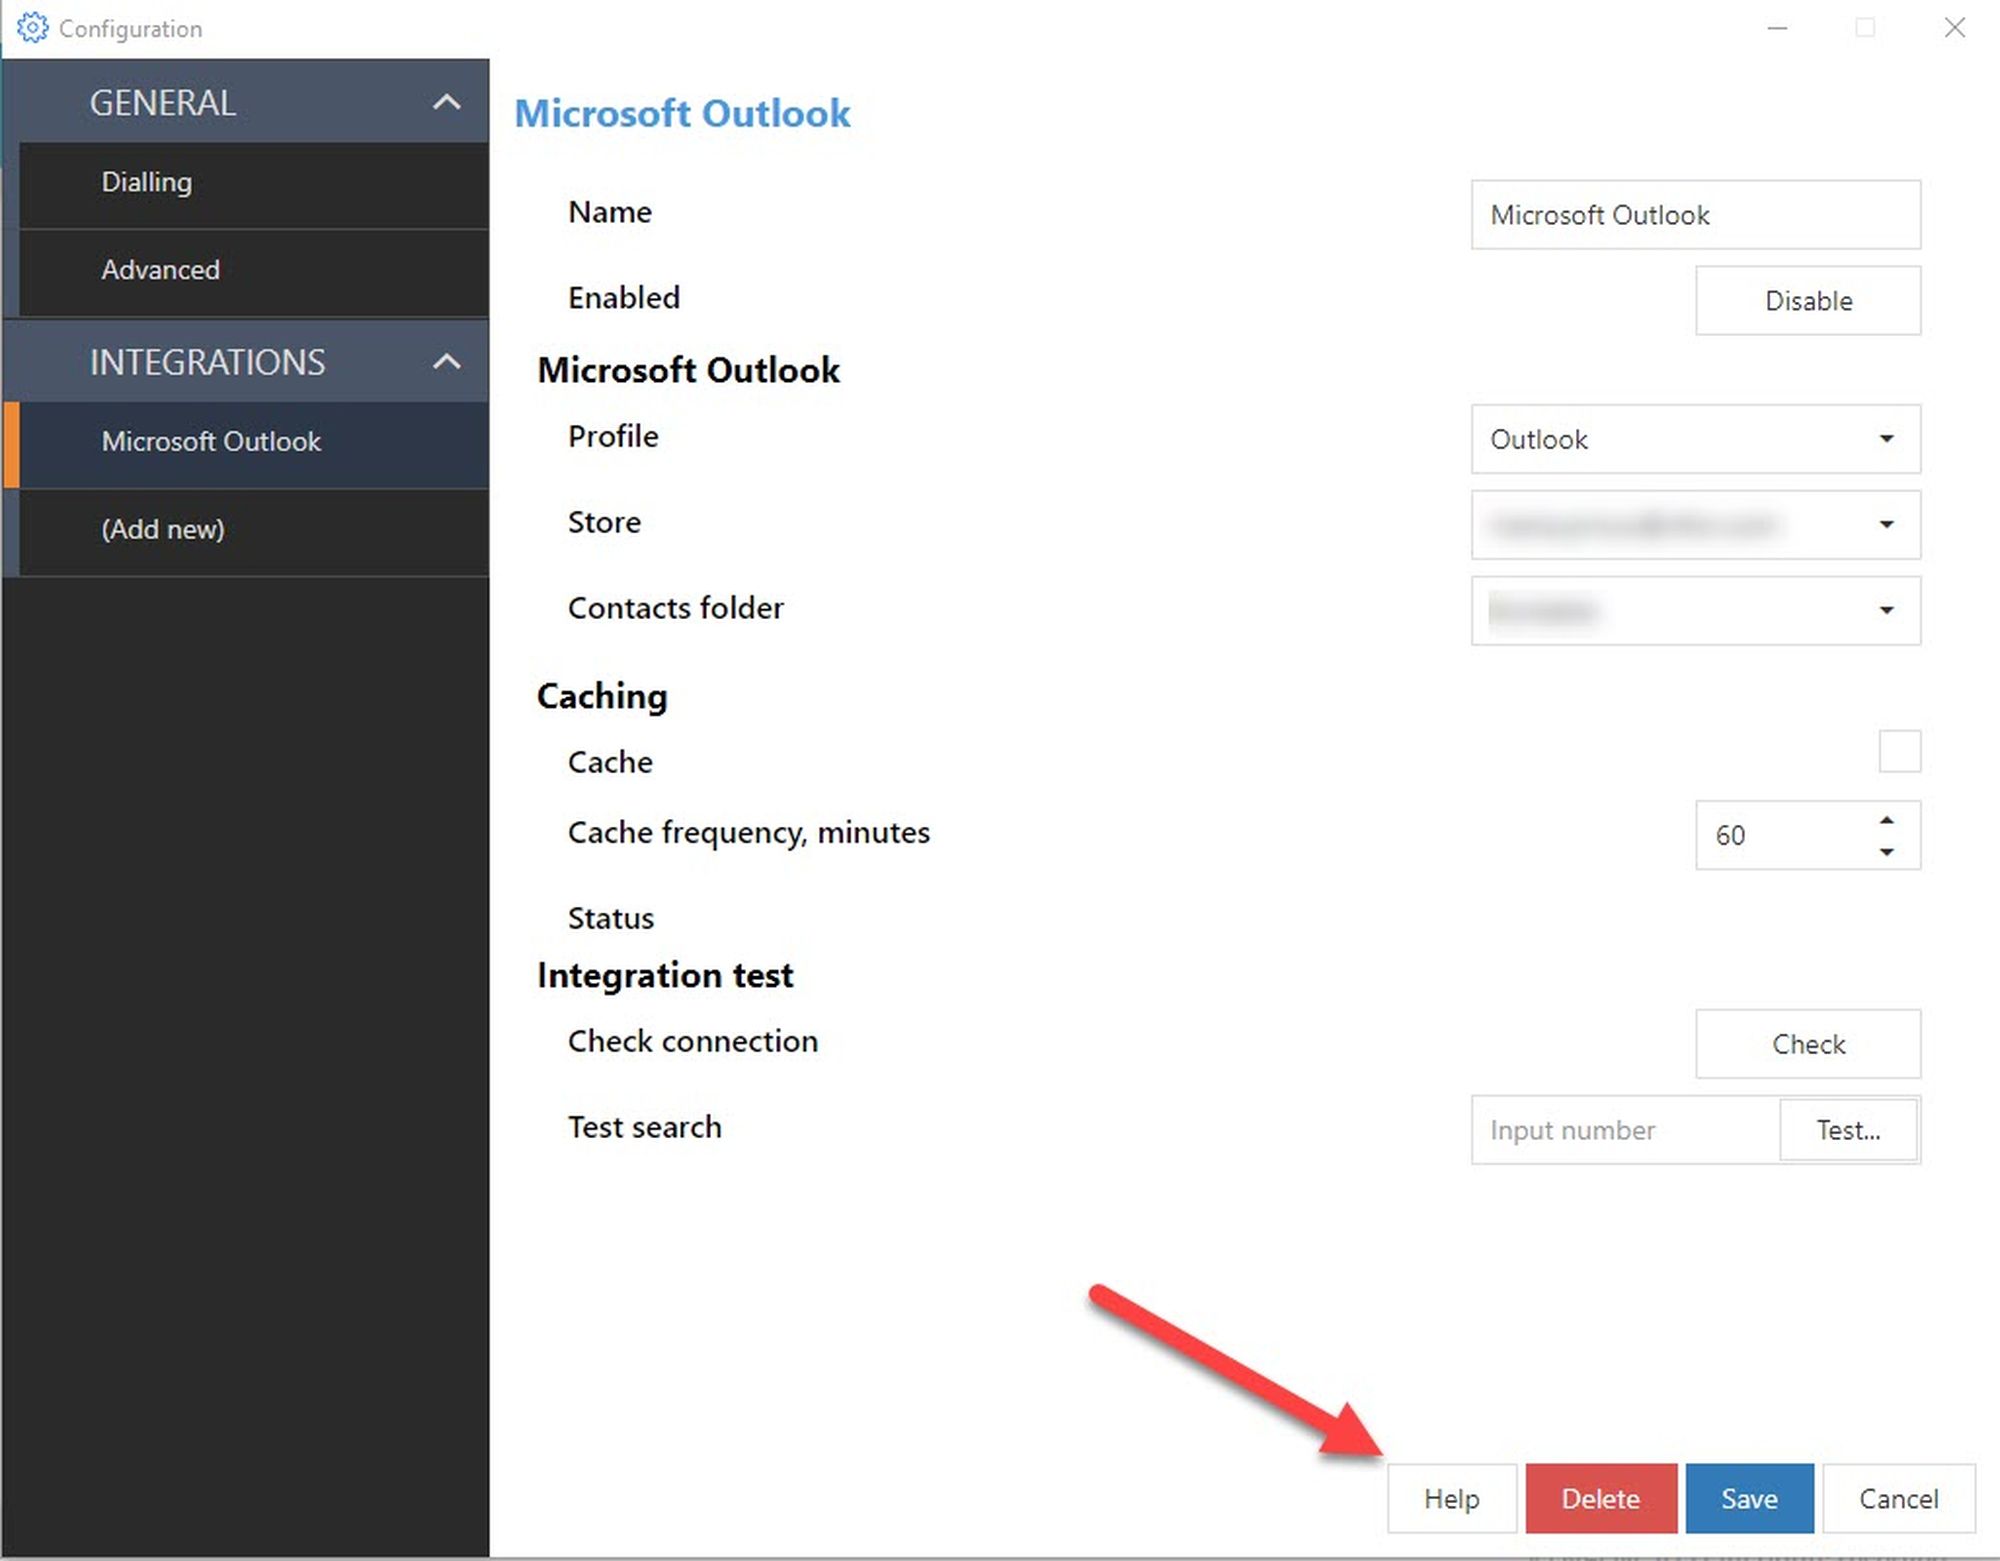Image resolution: width=2000 pixels, height=1561 pixels.
Task: Click (Add new) integration entry
Action: click(163, 529)
